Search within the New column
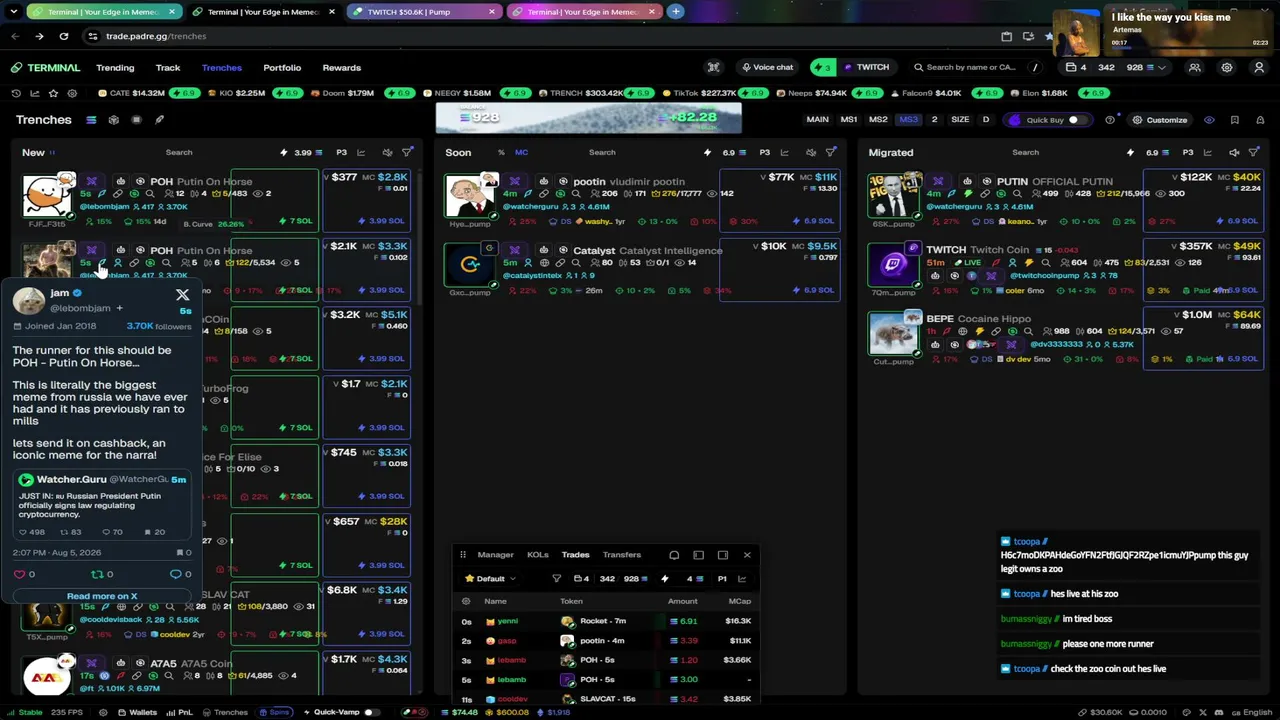The height and width of the screenshot is (720, 1280). [x=179, y=153]
